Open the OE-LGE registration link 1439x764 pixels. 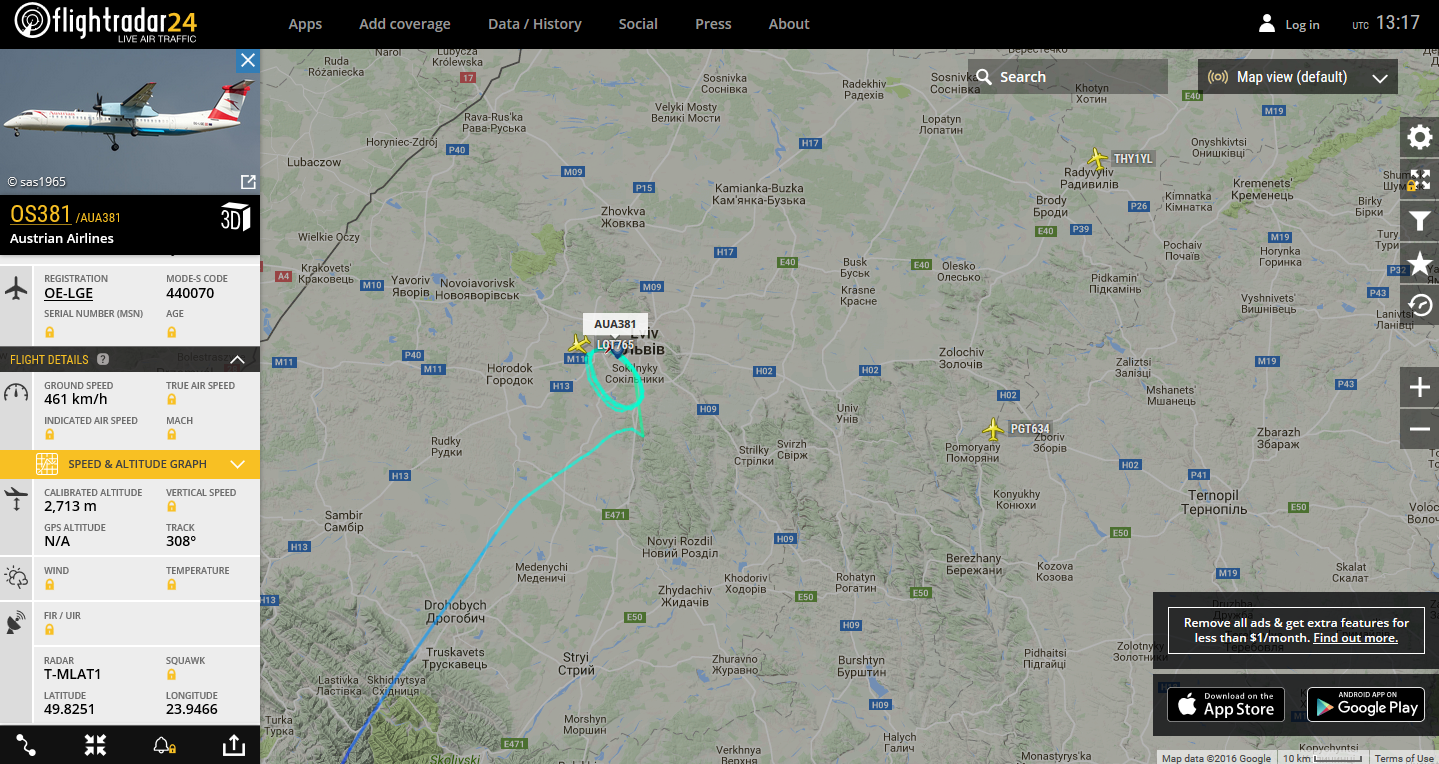pos(69,293)
